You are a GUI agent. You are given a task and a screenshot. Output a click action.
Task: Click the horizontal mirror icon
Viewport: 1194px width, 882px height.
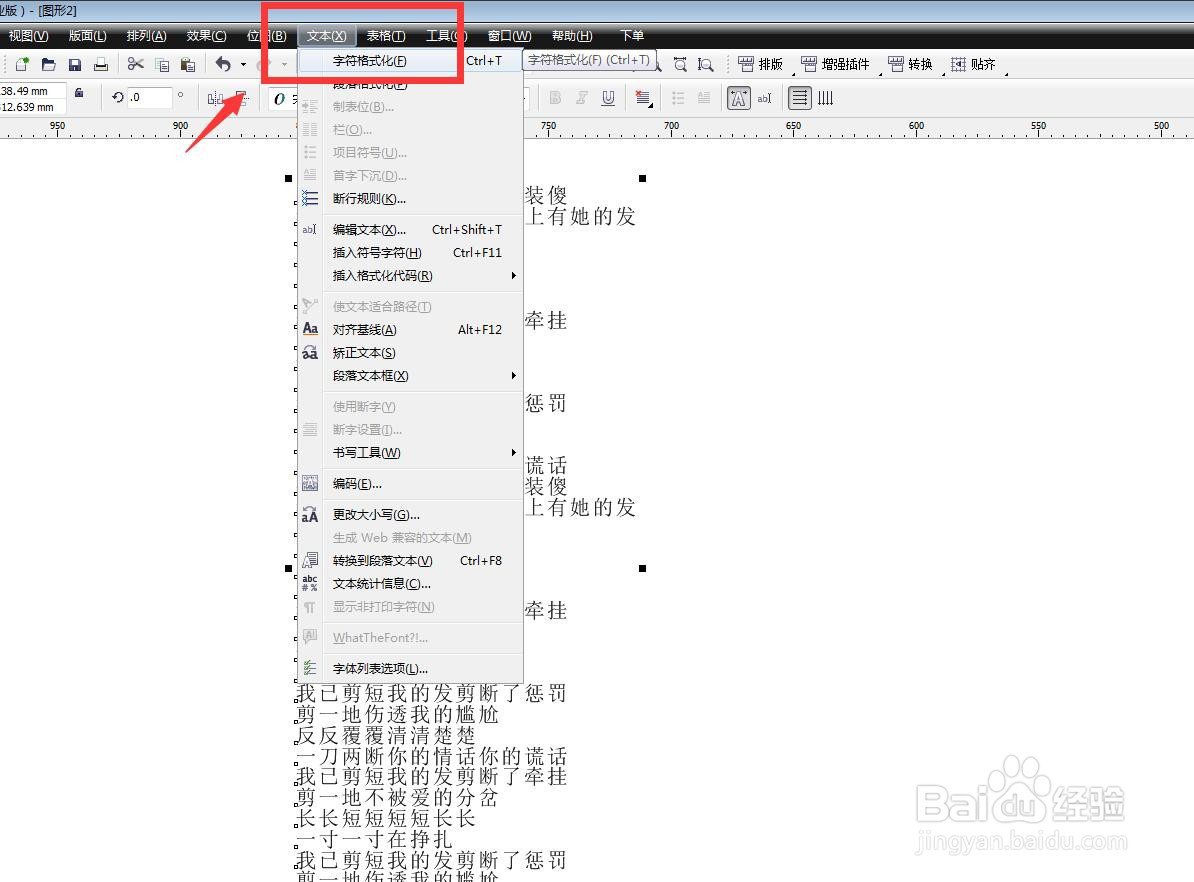tap(215, 97)
